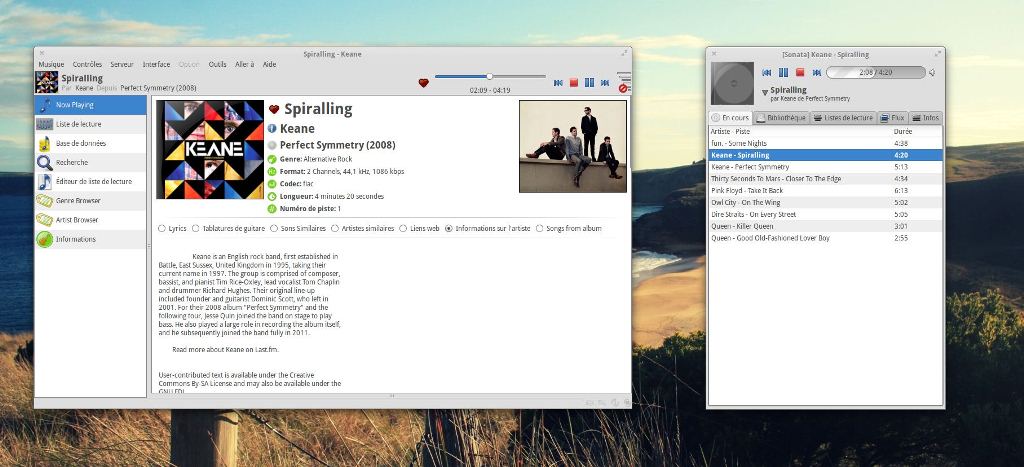Open the Musique menu

coord(51,65)
